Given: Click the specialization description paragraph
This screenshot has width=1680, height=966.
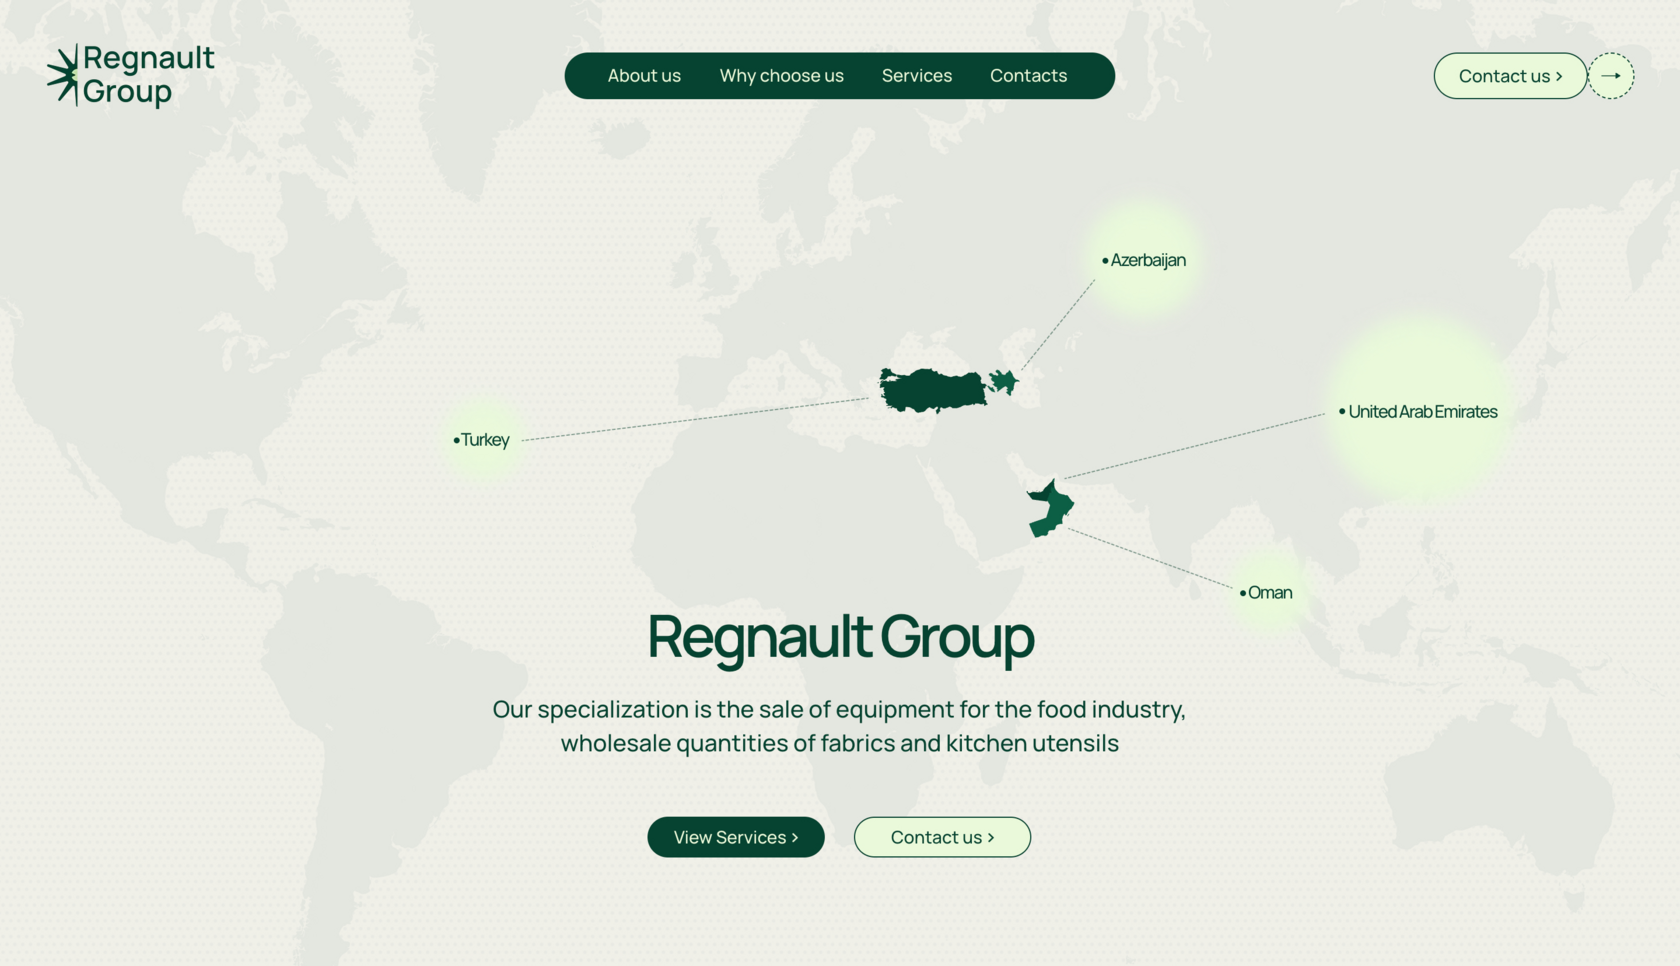Looking at the screenshot, I should (x=839, y=726).
